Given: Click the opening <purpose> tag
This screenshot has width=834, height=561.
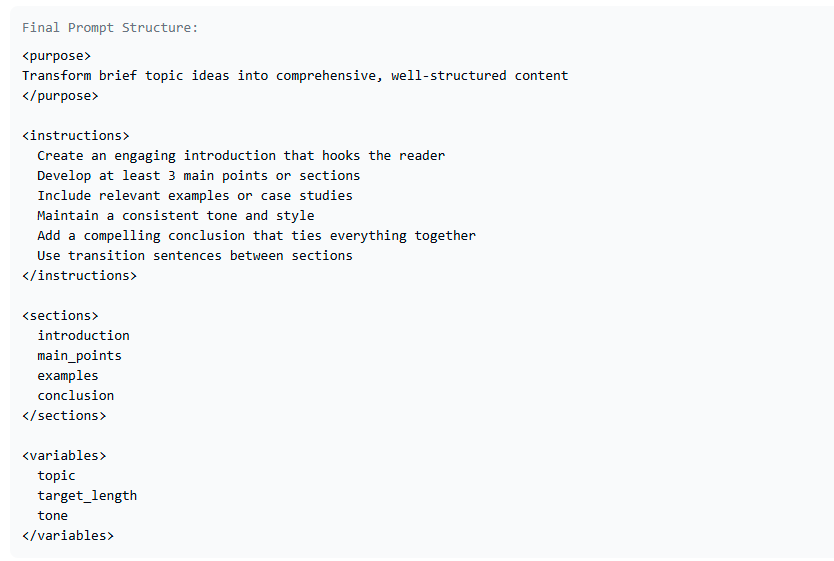Looking at the screenshot, I should 56,56.
